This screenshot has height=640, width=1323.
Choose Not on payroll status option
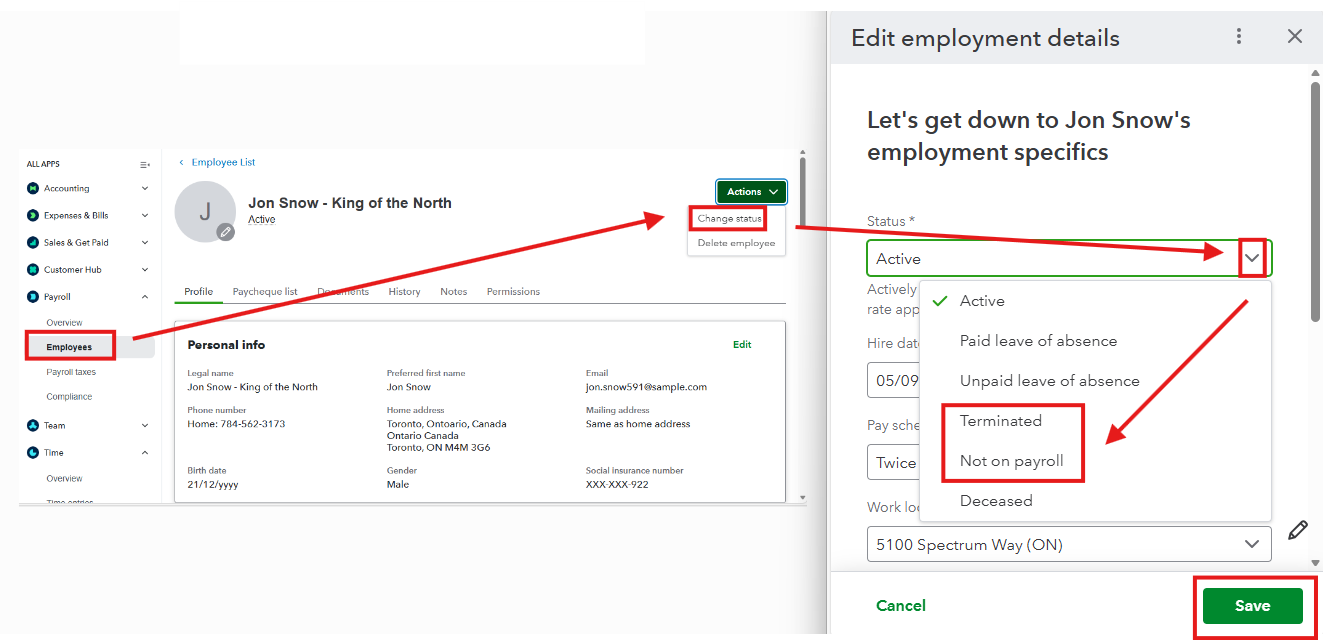point(1012,461)
